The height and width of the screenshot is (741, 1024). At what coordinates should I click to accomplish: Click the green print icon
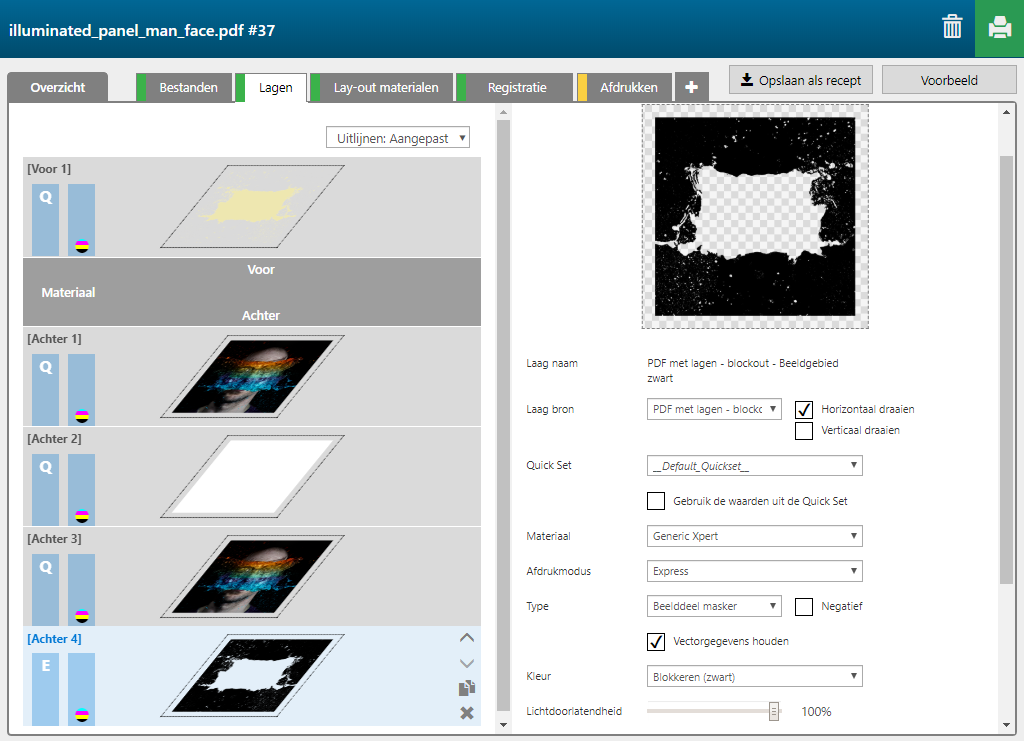pyautogui.click(x=999, y=28)
